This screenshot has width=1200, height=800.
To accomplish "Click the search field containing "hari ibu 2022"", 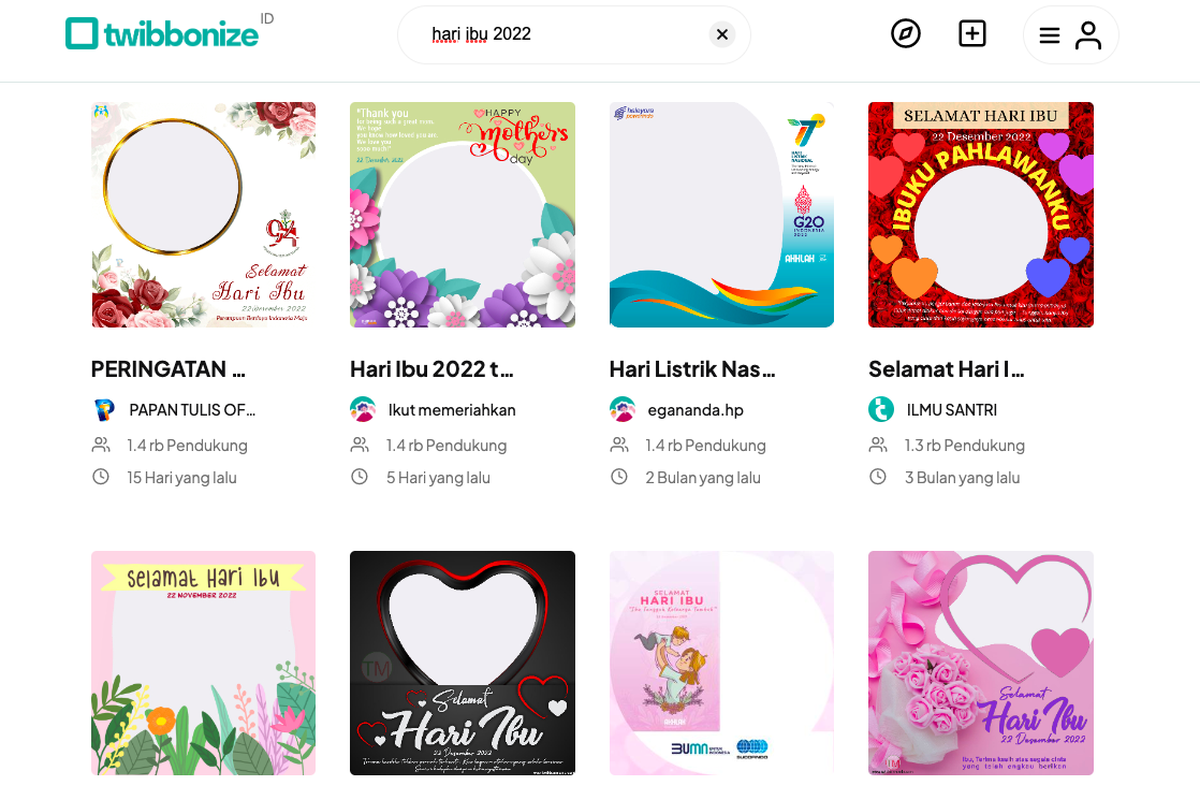I will 560,35.
